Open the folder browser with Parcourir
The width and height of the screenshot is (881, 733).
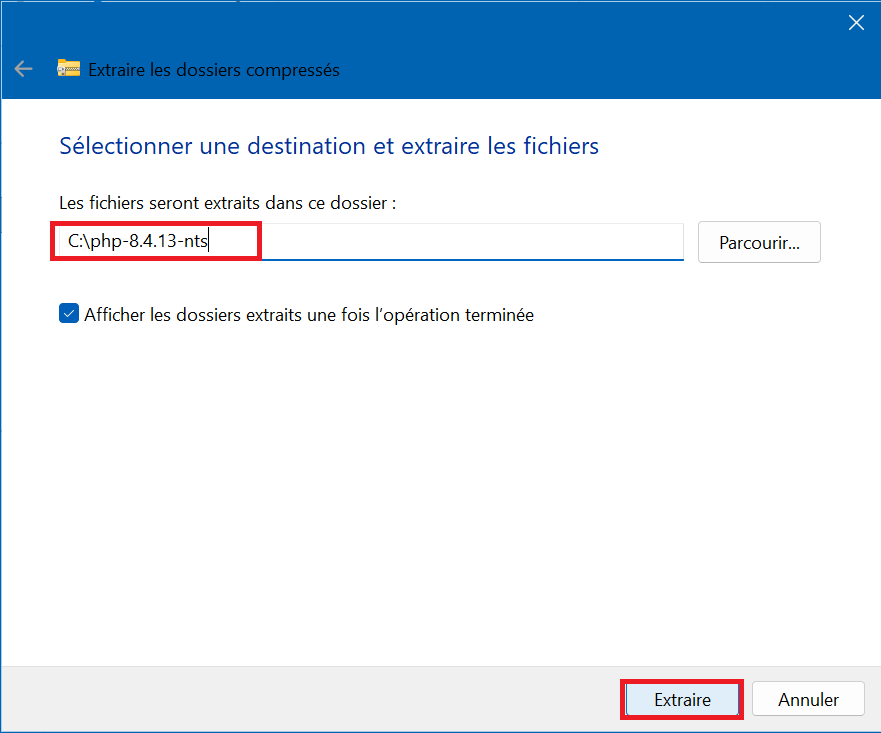click(759, 242)
